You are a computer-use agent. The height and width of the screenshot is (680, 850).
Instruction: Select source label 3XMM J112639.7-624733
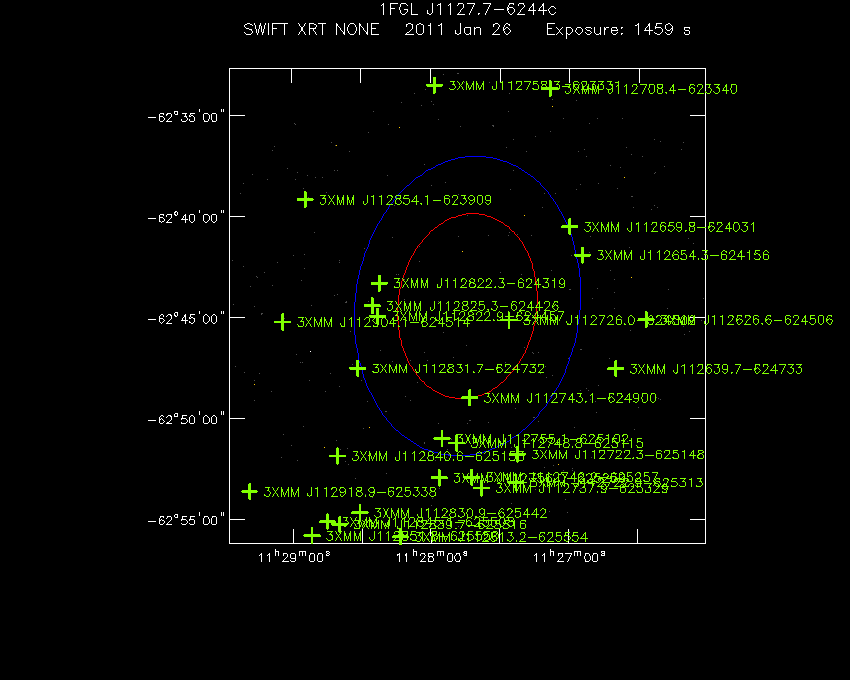tap(716, 369)
